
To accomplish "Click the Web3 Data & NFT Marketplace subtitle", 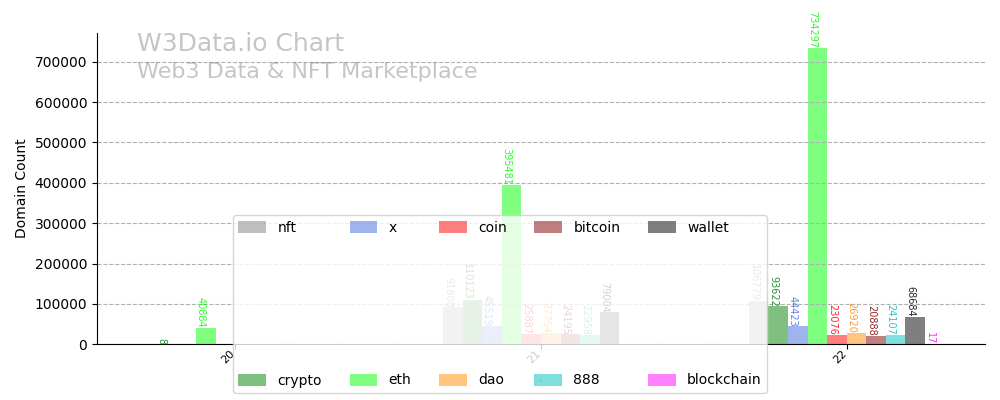I will tap(307, 72).
